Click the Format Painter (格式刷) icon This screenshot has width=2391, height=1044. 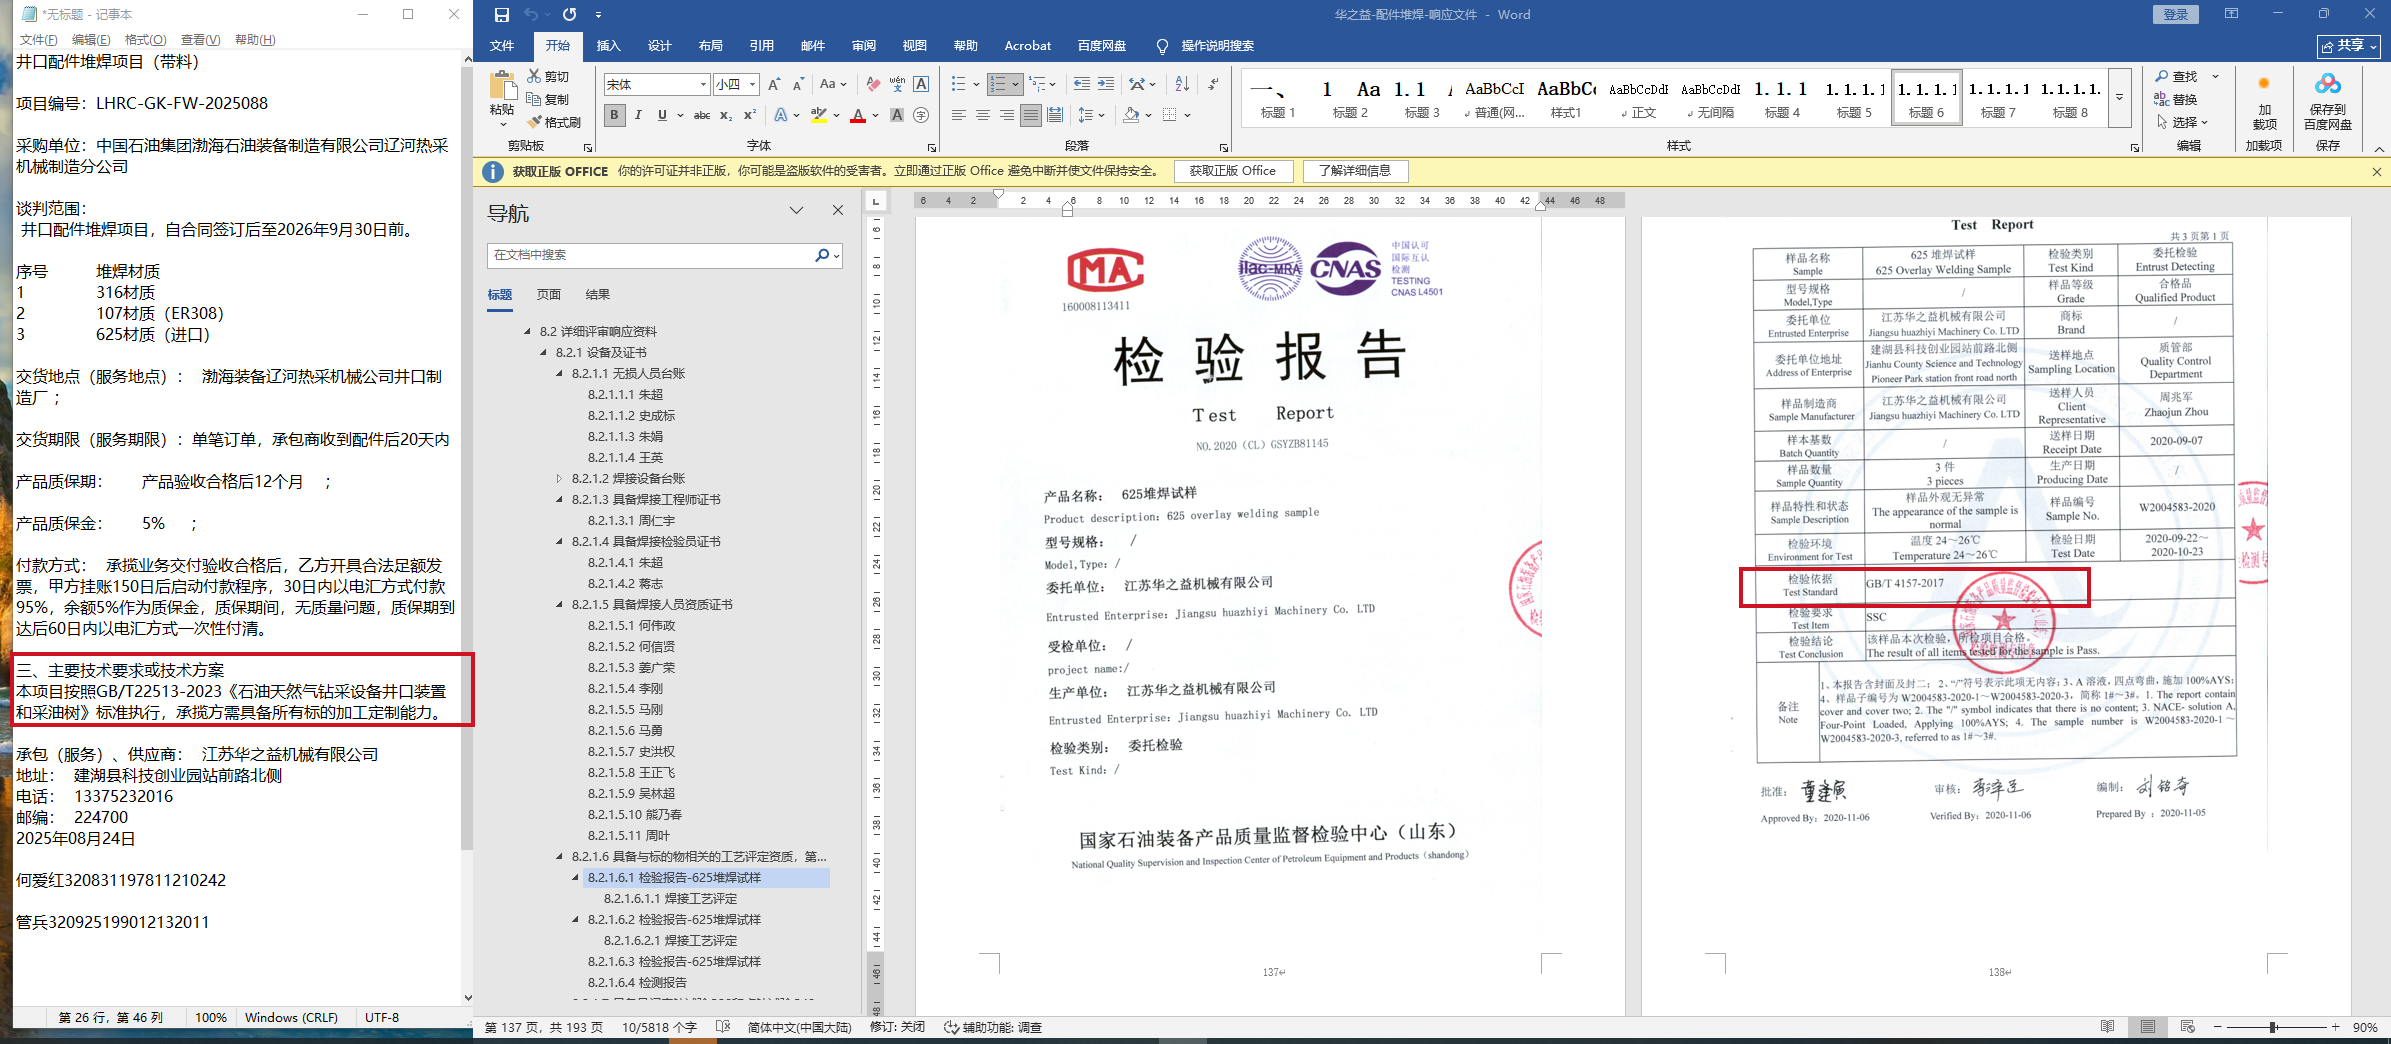[535, 122]
